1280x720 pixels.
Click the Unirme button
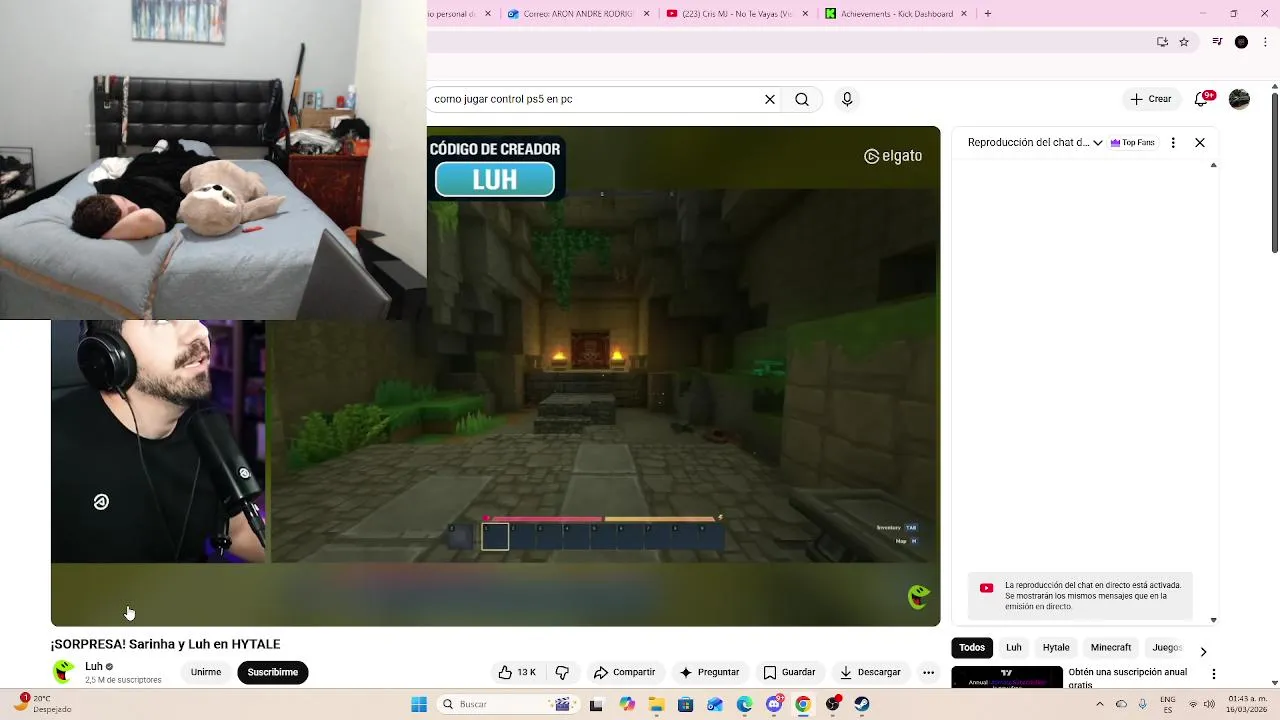[206, 672]
